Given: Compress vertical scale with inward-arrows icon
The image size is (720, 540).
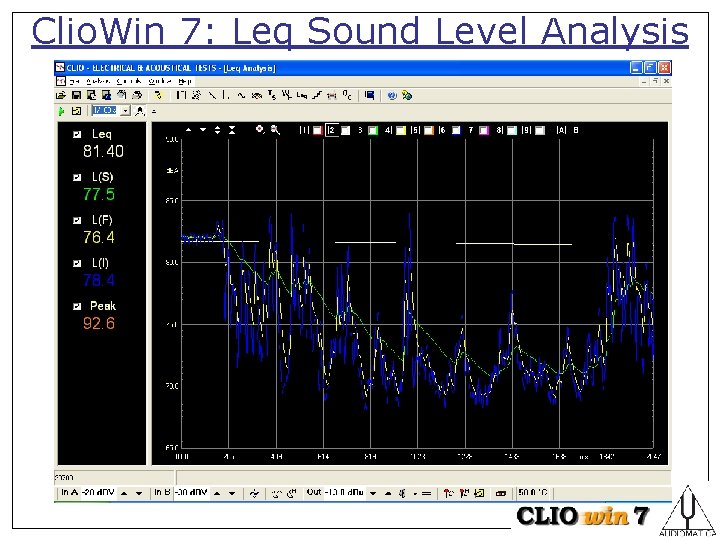Looking at the screenshot, I should click(x=232, y=130).
